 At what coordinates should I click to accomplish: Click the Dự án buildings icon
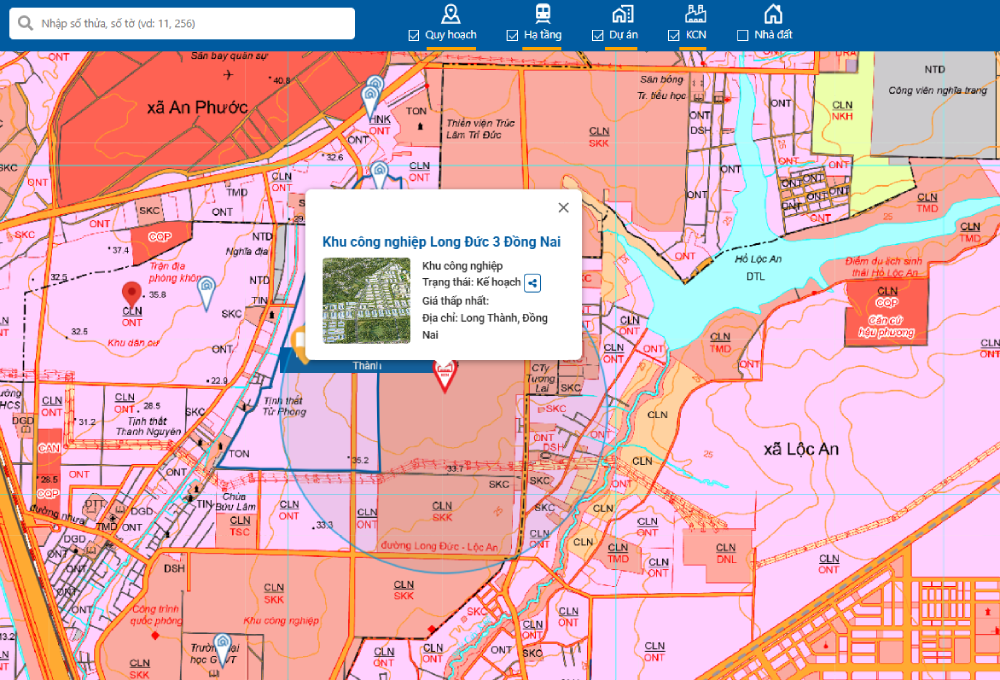click(x=623, y=14)
